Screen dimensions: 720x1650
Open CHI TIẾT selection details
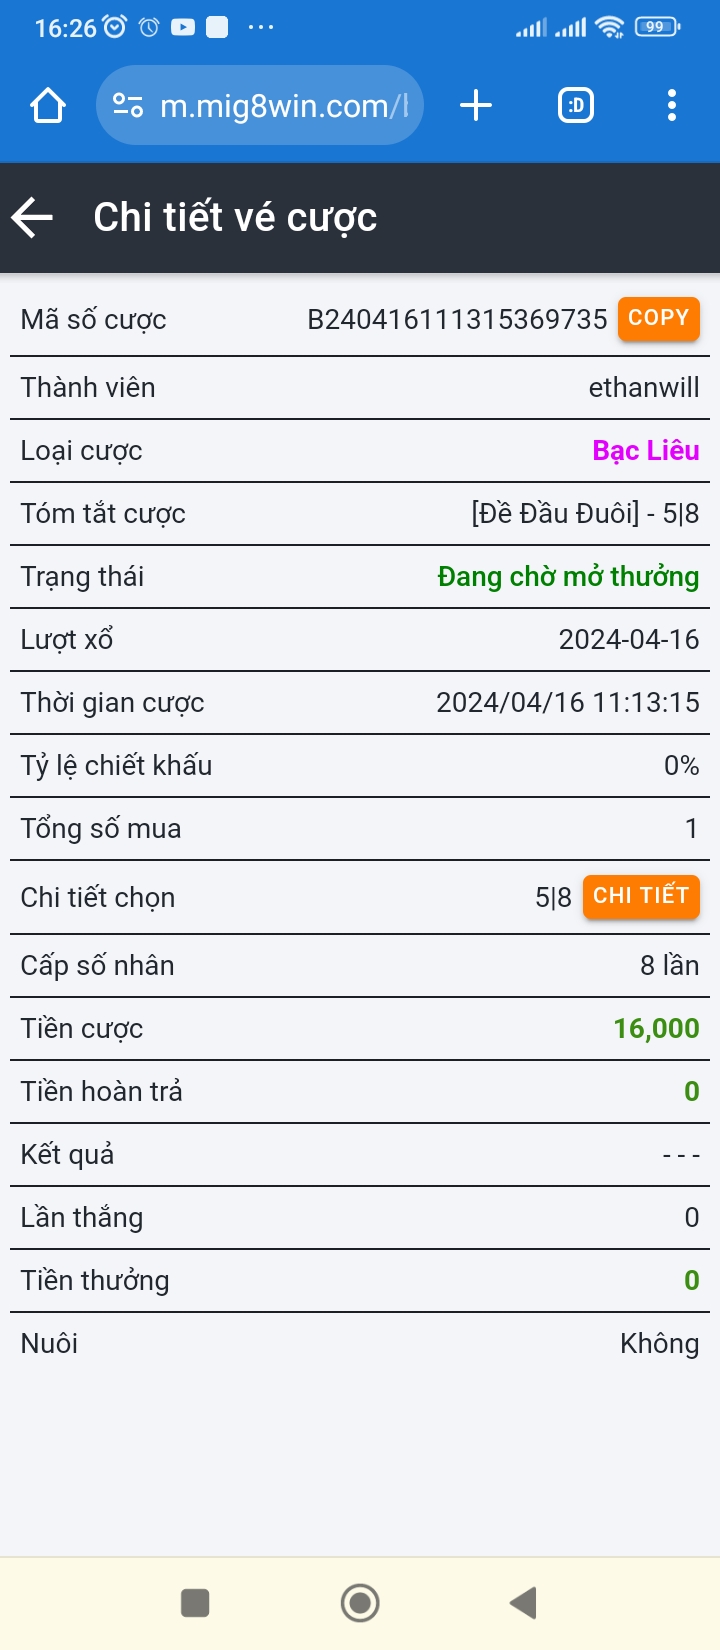[640, 896]
